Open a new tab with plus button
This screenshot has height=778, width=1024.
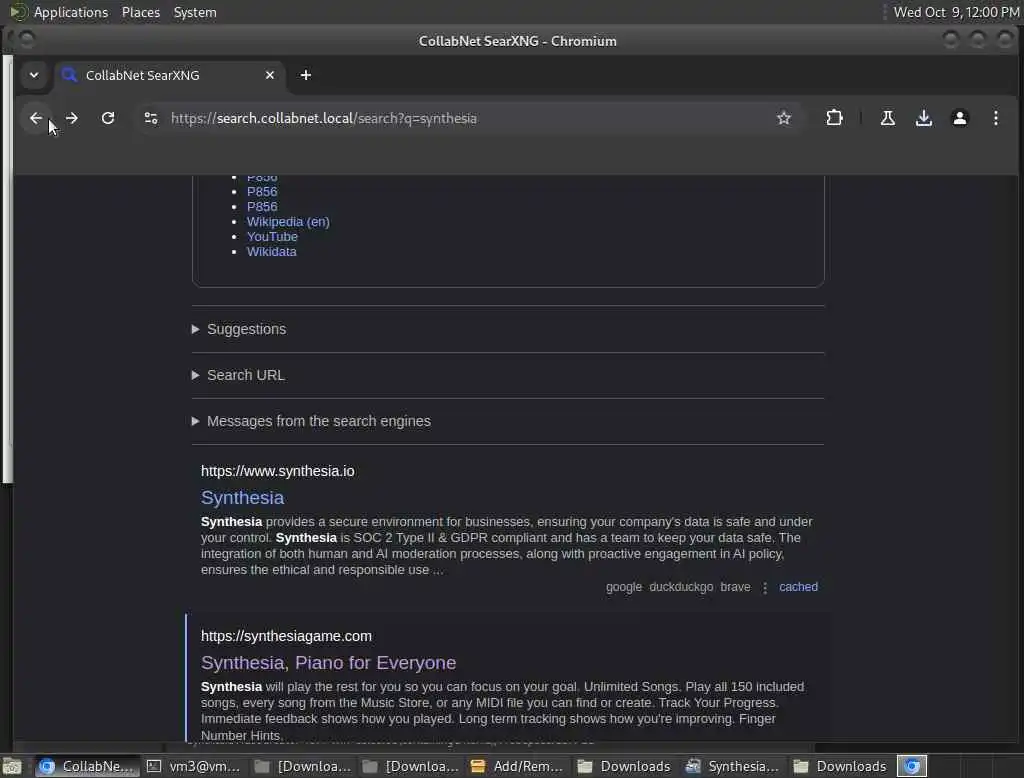306,75
